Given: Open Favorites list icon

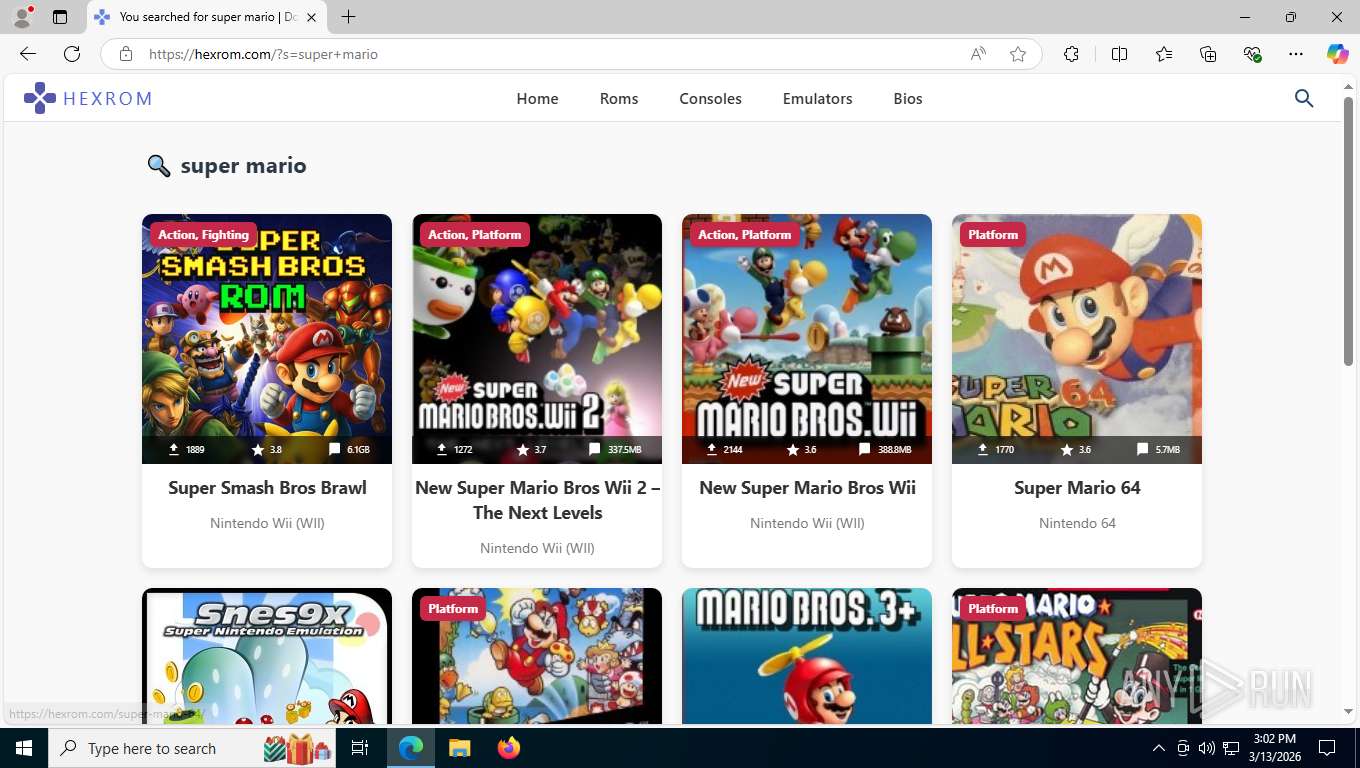Looking at the screenshot, I should pyautogui.click(x=1164, y=54).
